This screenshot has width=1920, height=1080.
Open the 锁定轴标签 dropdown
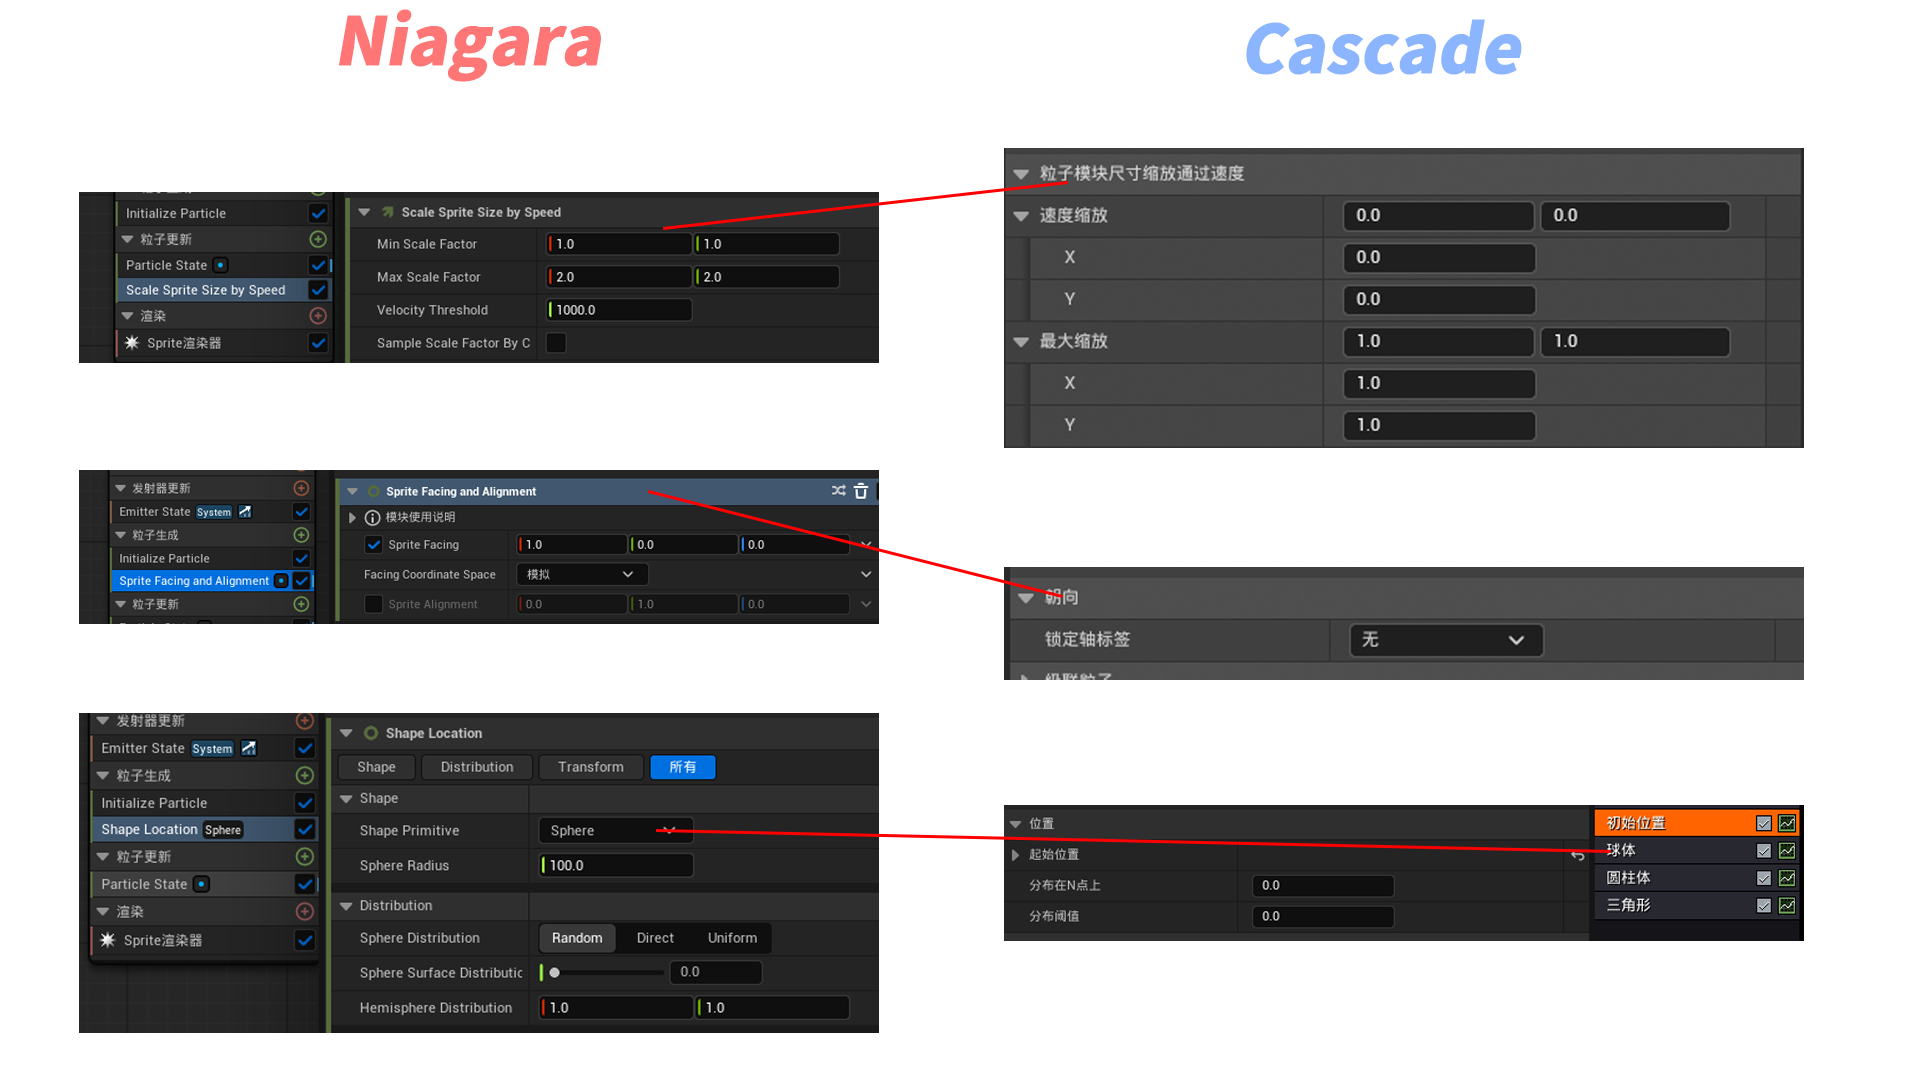(1445, 640)
